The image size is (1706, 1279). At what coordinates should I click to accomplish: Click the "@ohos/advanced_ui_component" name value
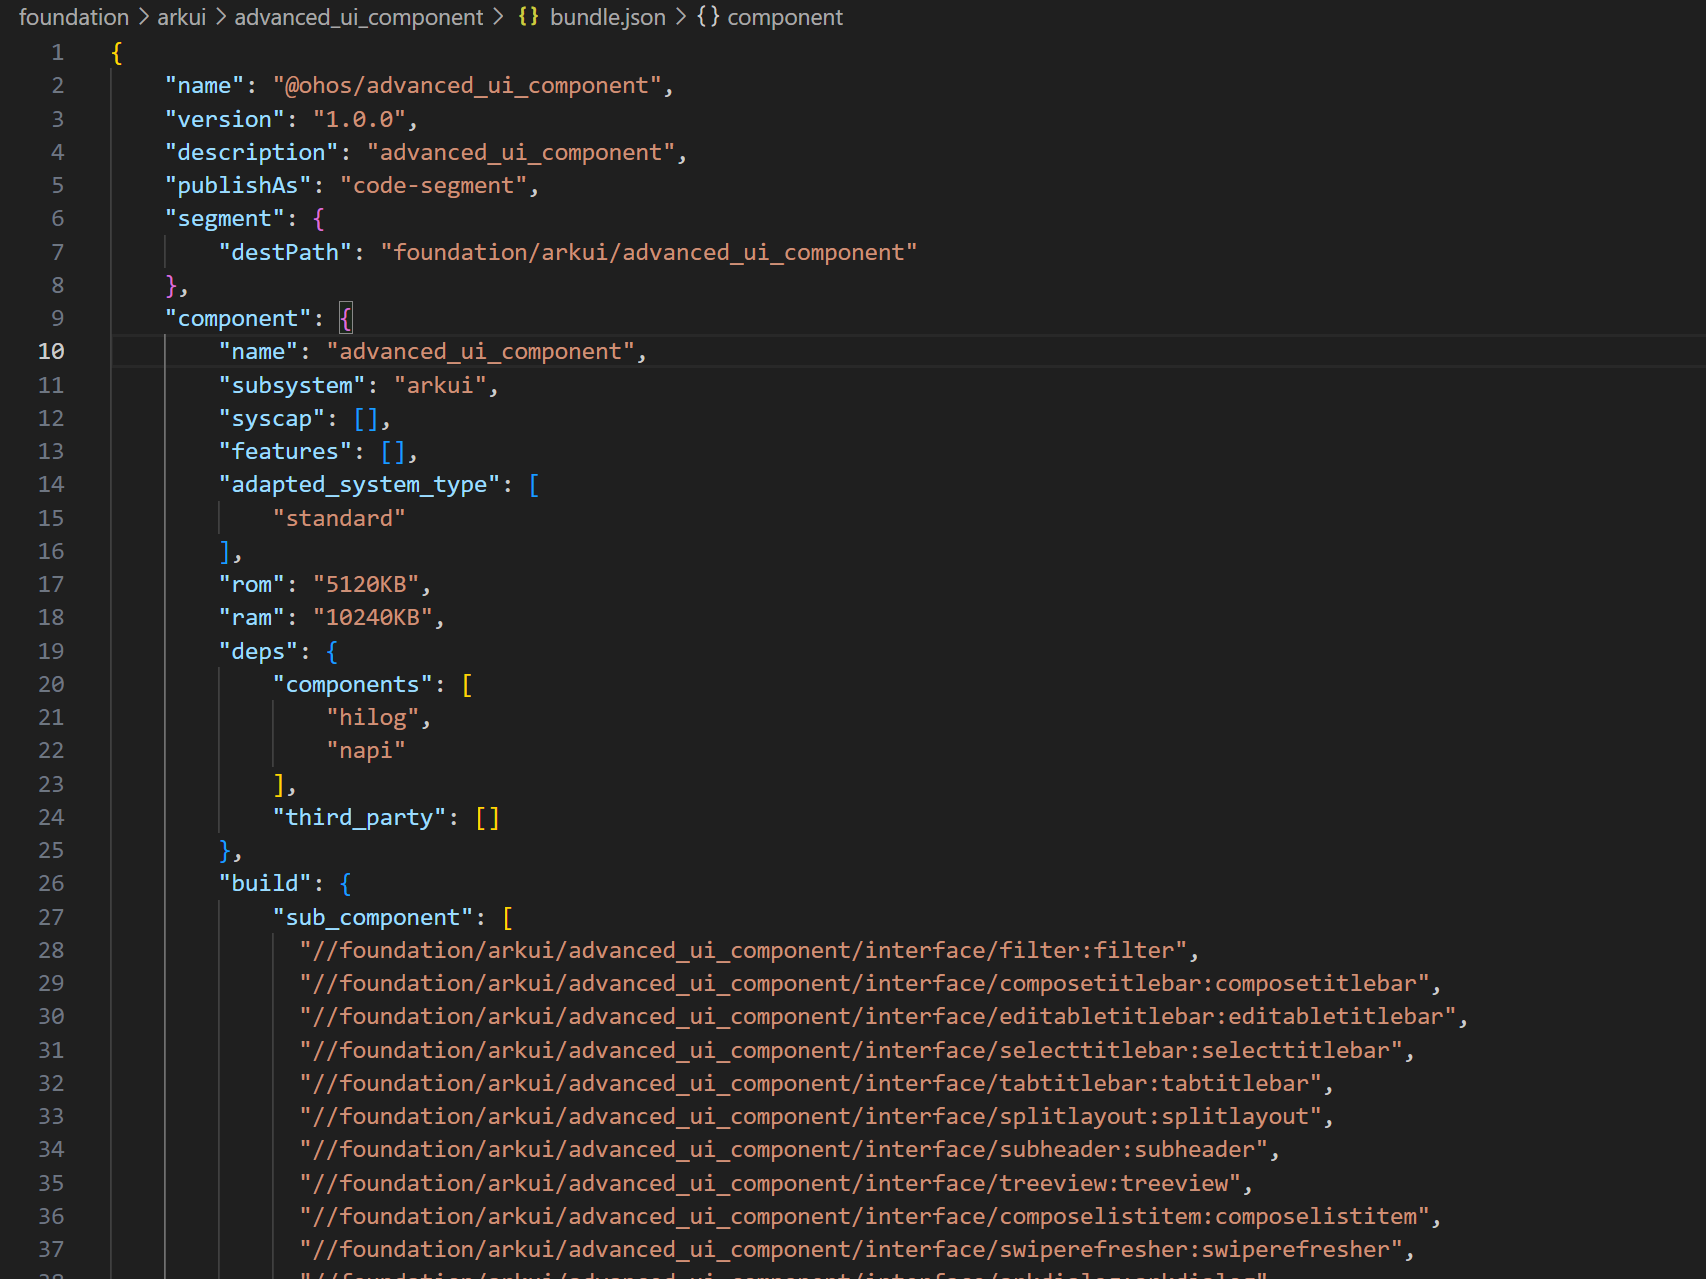(467, 86)
